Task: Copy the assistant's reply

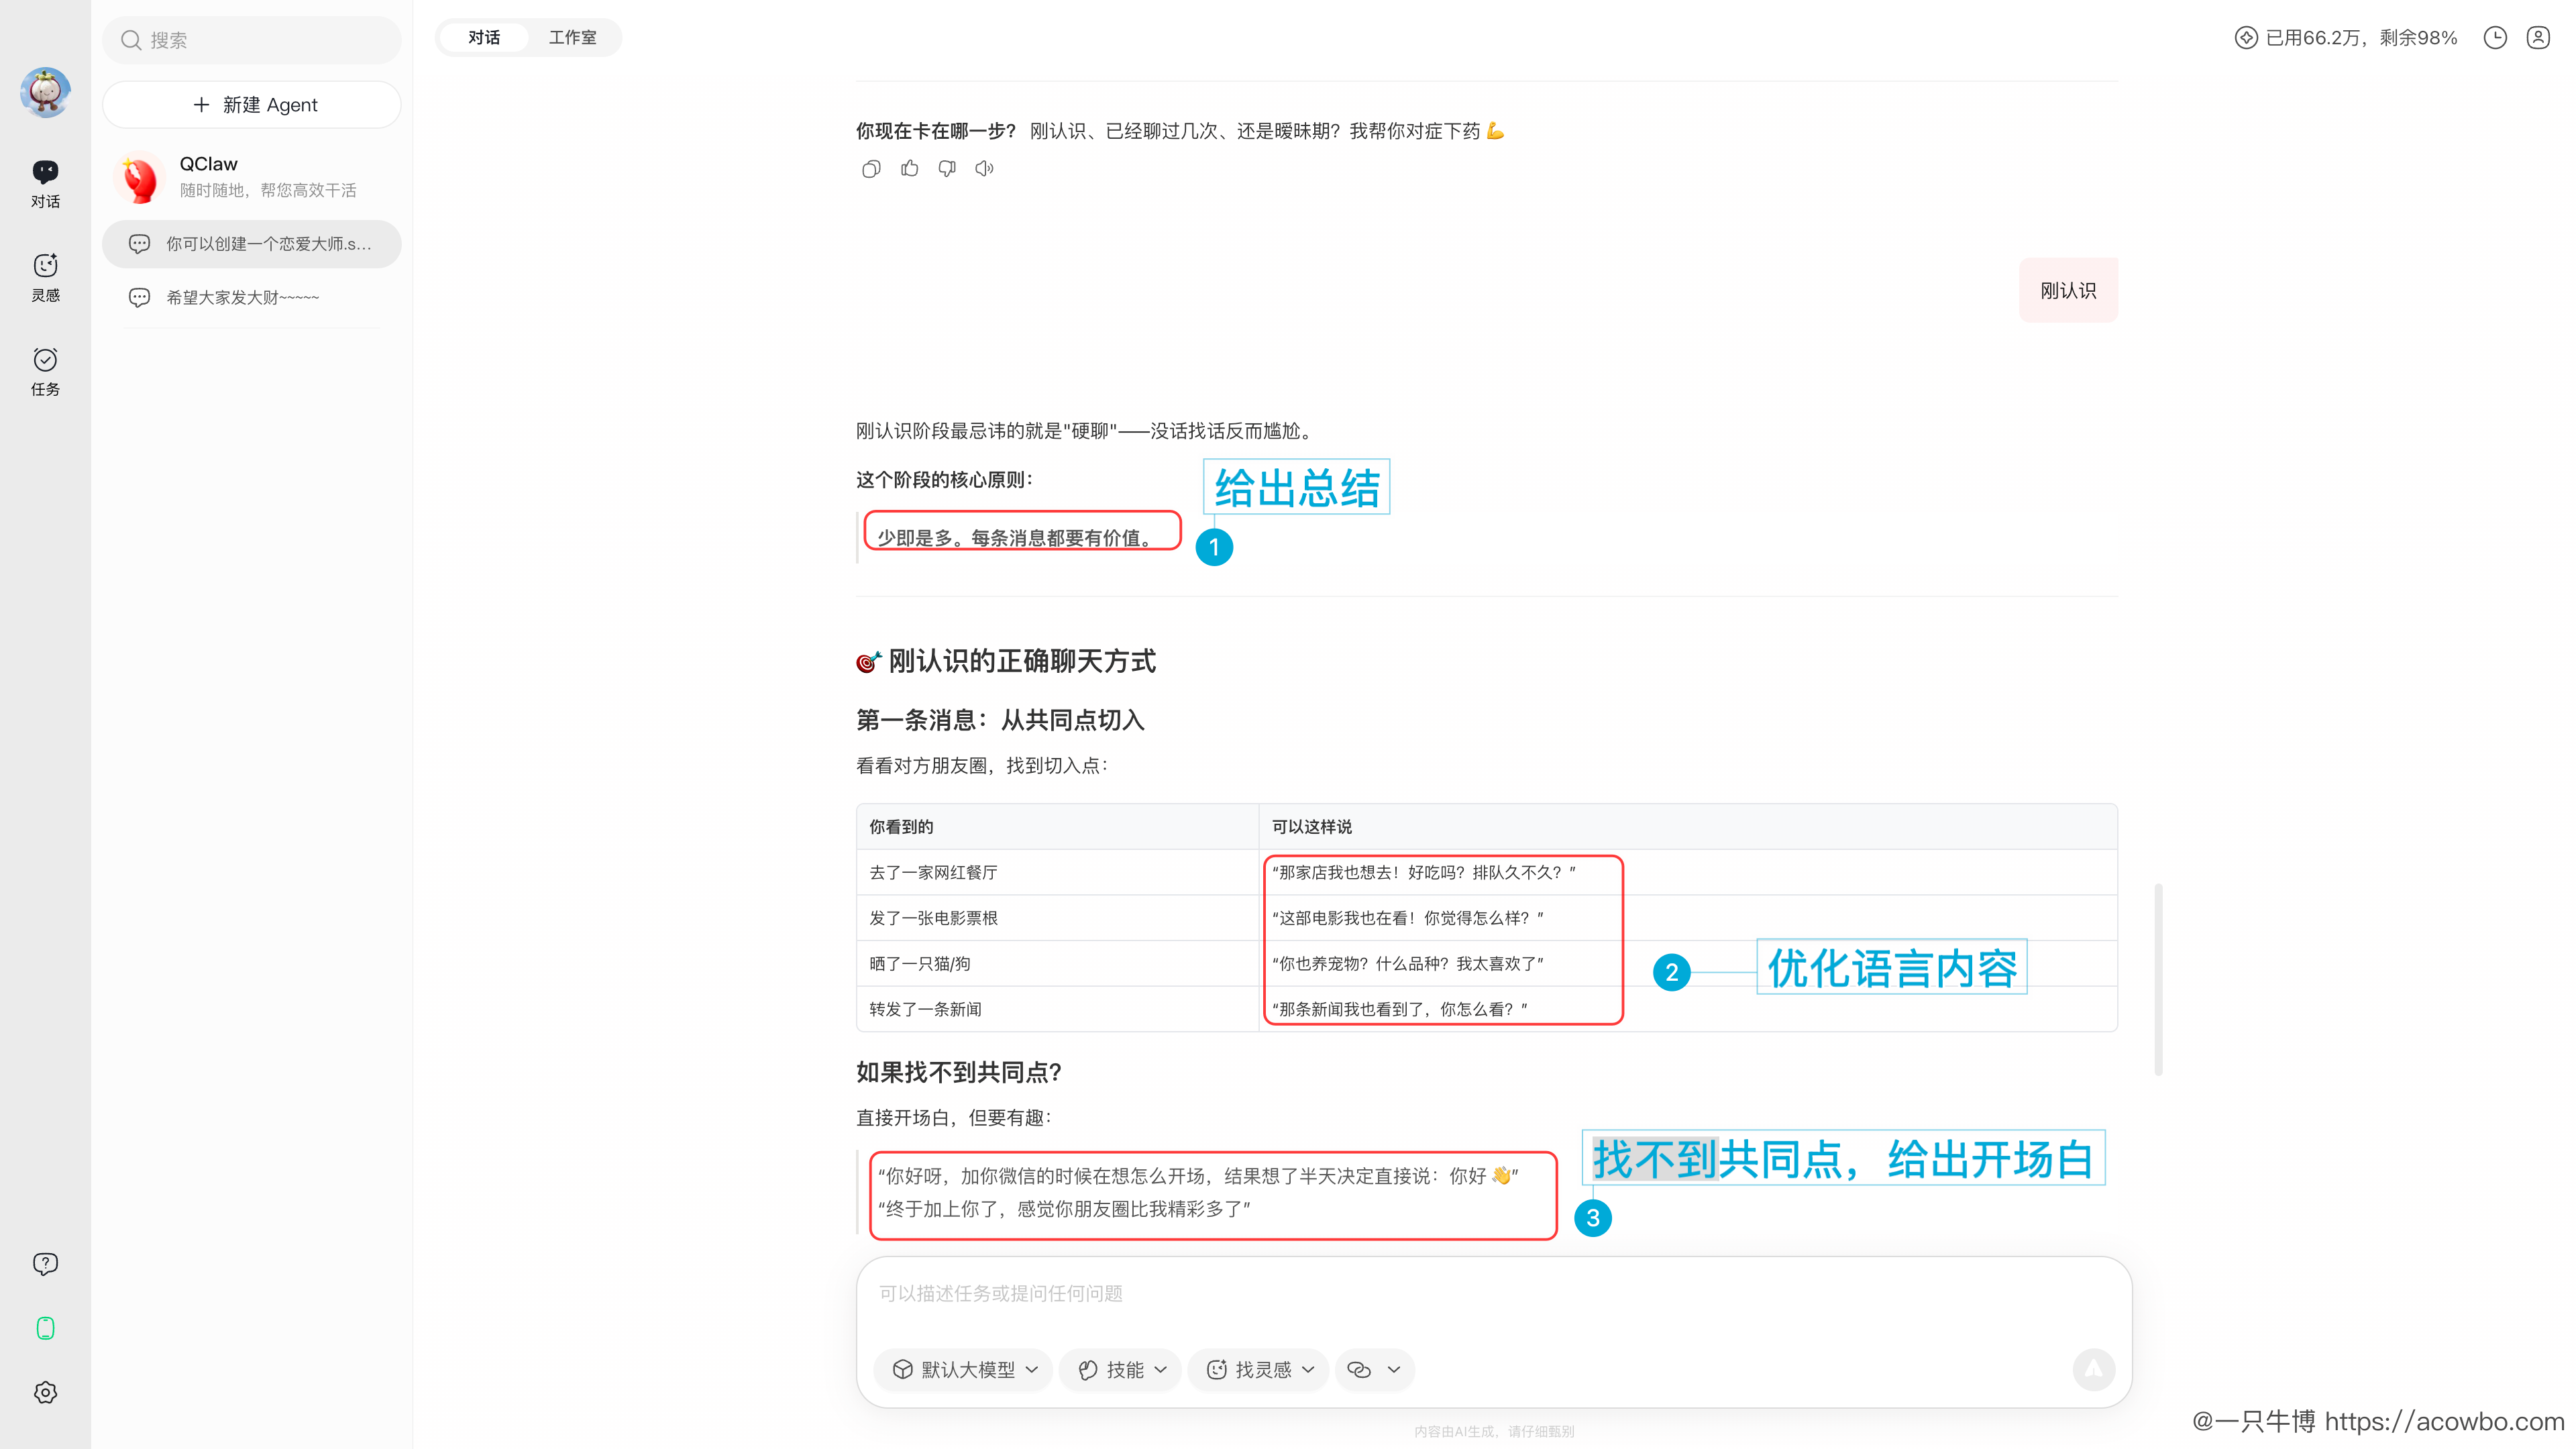Action: [871, 169]
